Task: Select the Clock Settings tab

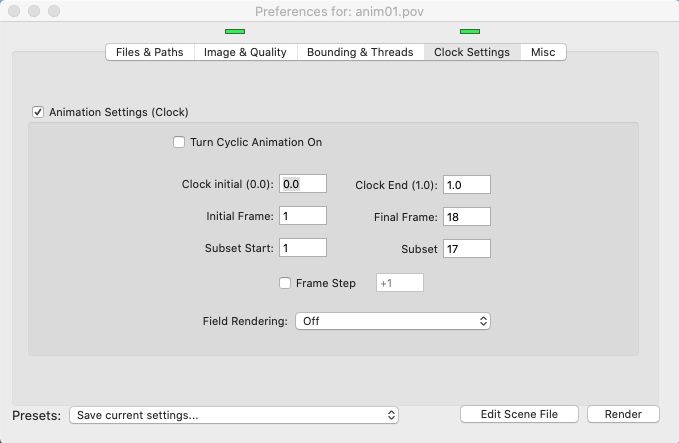Action: coord(472,52)
